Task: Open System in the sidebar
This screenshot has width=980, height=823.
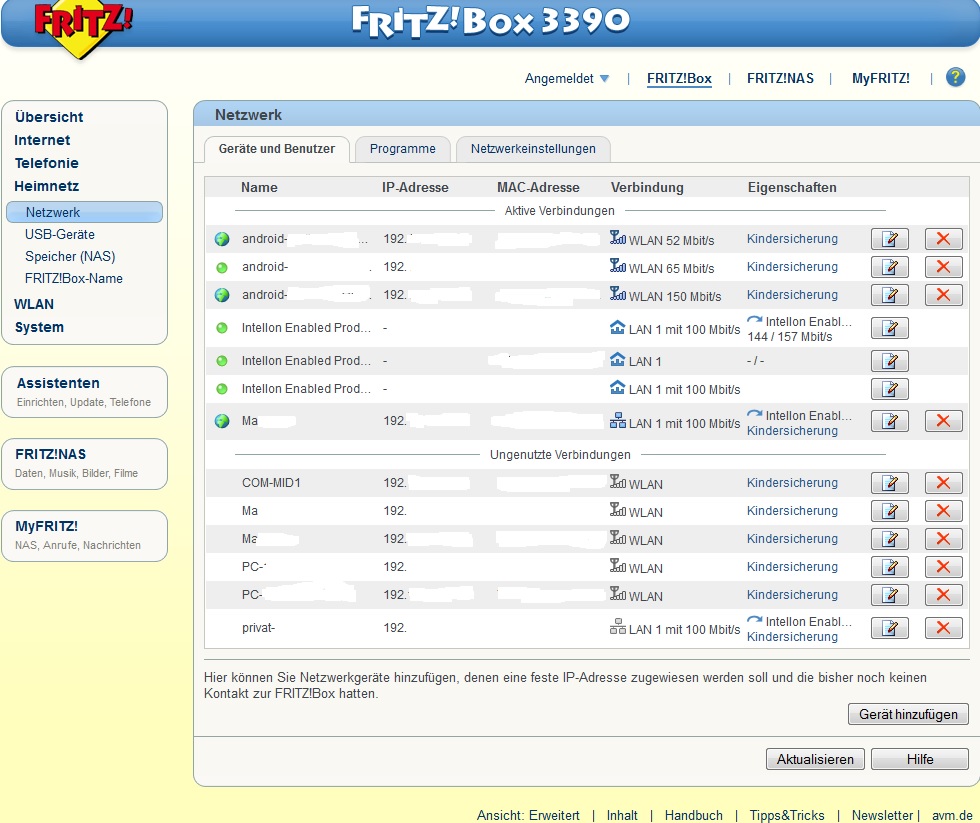Action: coord(39,327)
